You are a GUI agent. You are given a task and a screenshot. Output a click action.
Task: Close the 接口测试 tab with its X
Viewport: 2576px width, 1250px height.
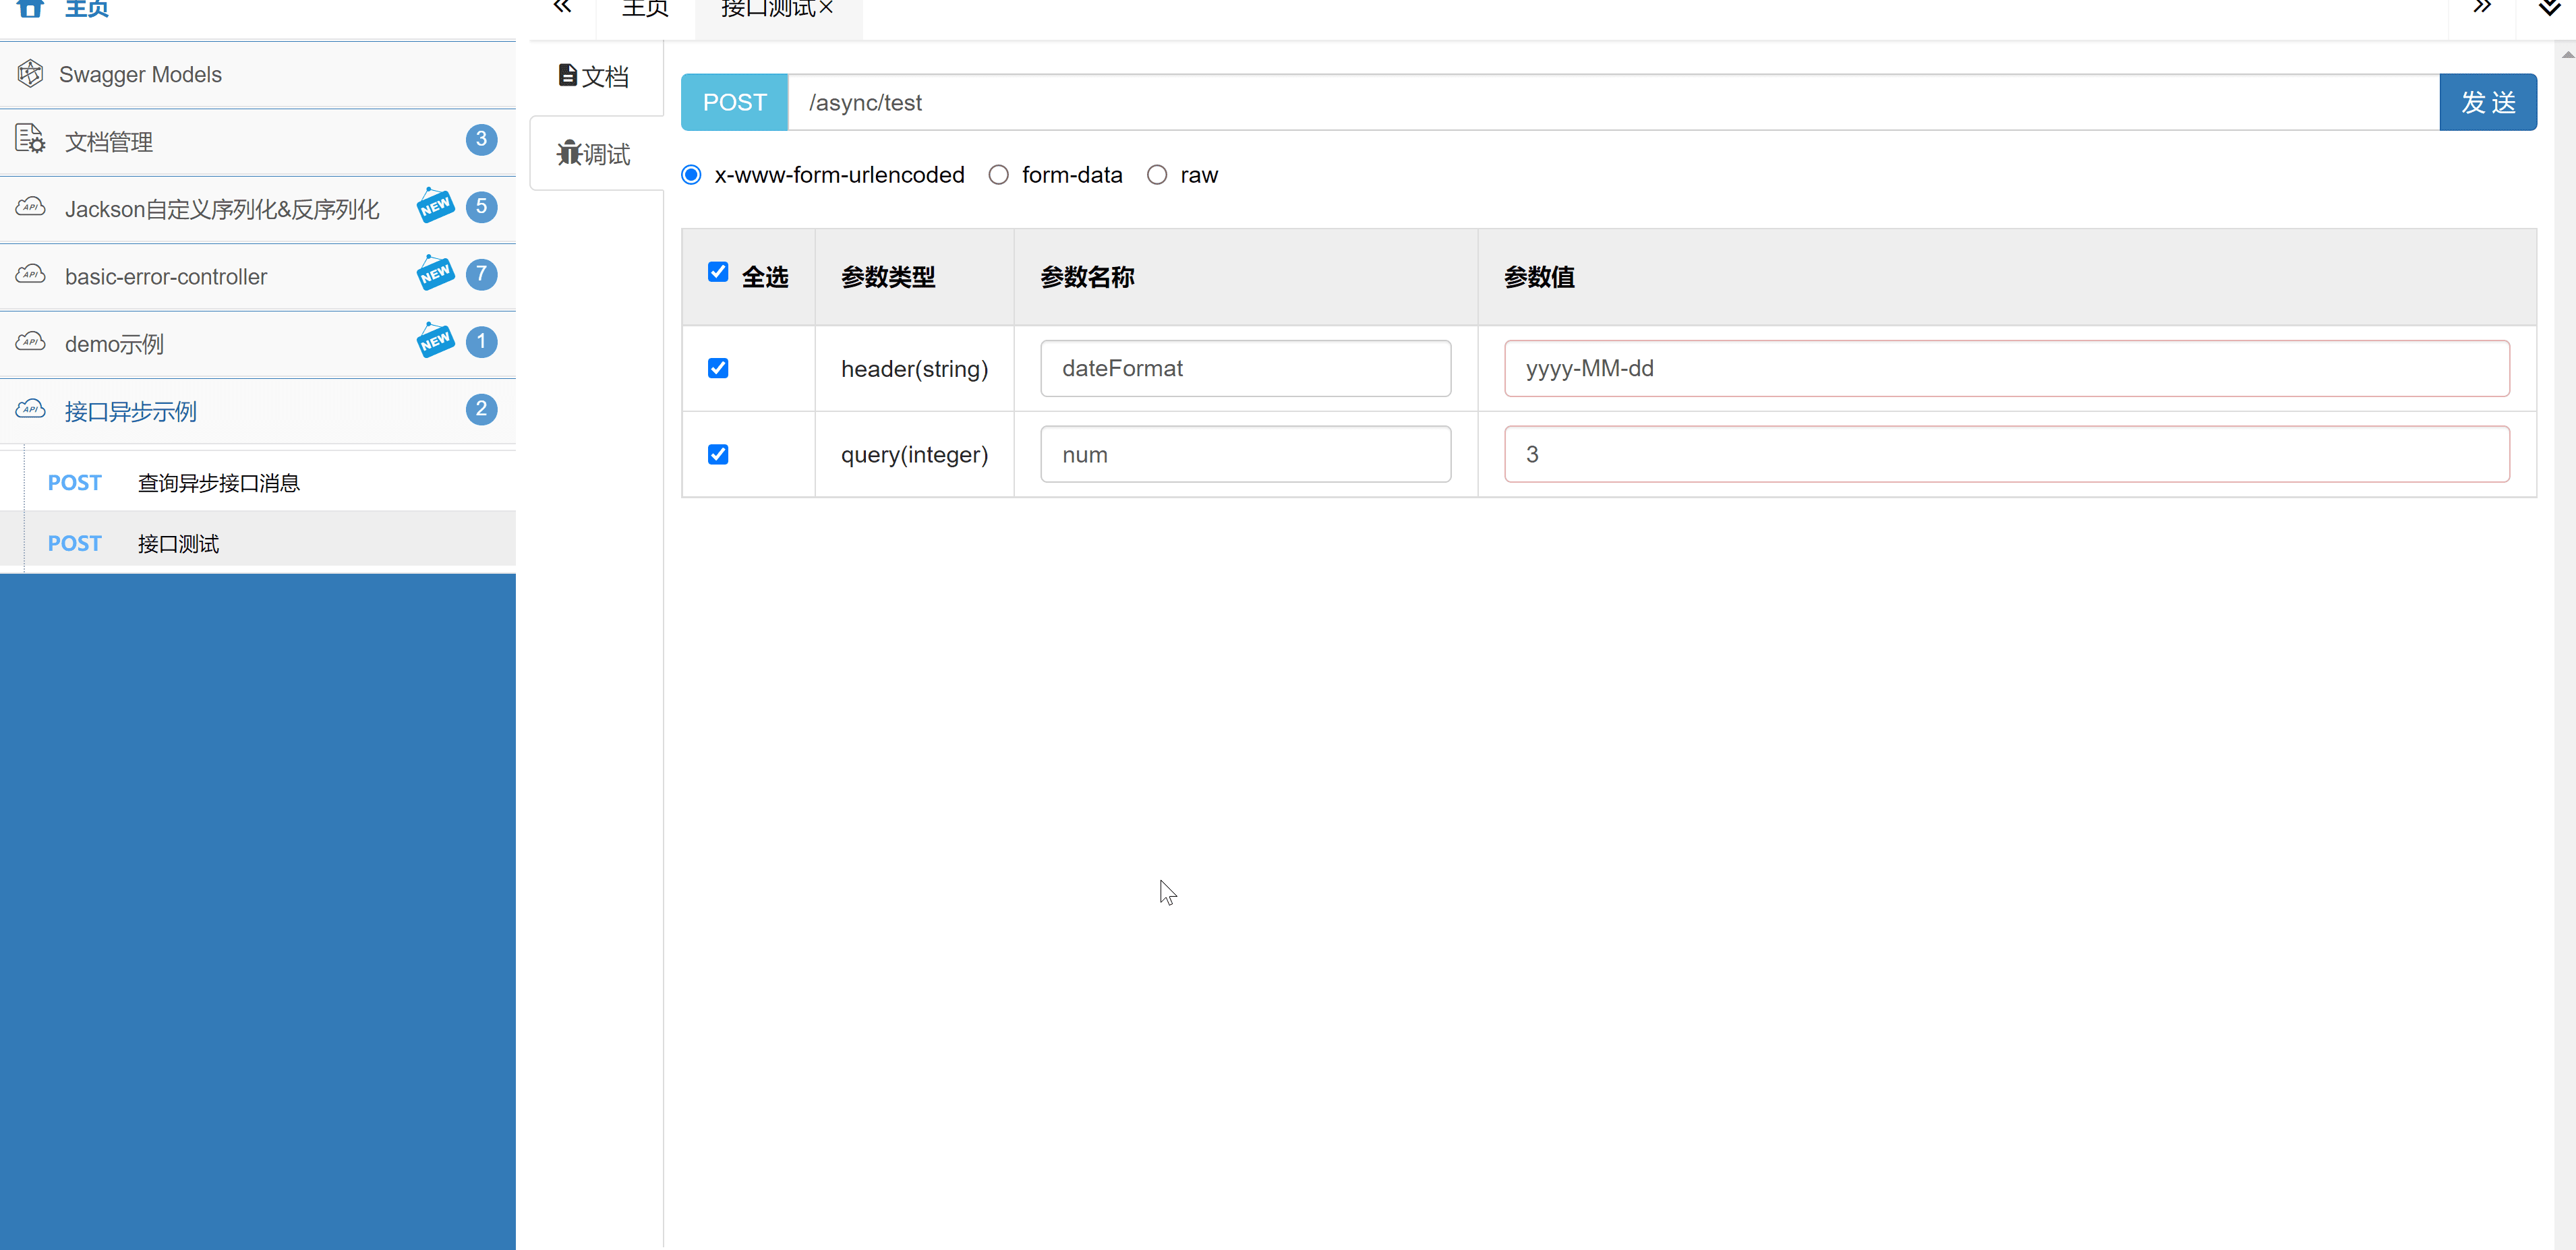(826, 8)
